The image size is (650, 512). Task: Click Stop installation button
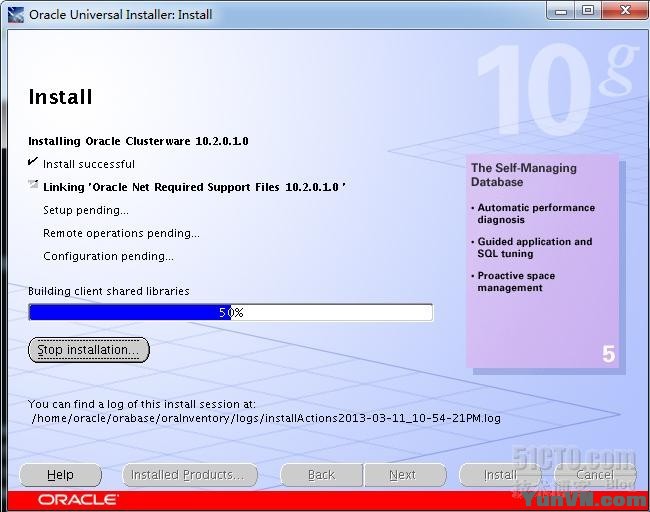[89, 350]
